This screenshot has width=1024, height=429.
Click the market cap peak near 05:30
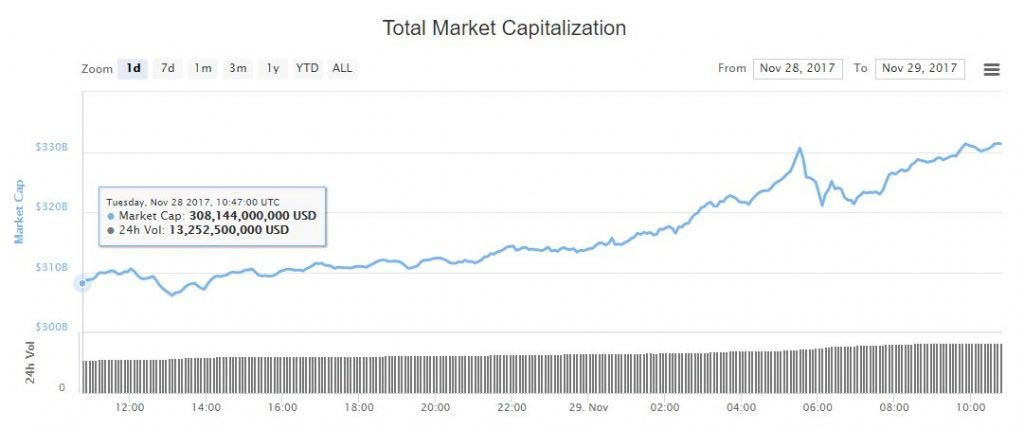pos(800,149)
